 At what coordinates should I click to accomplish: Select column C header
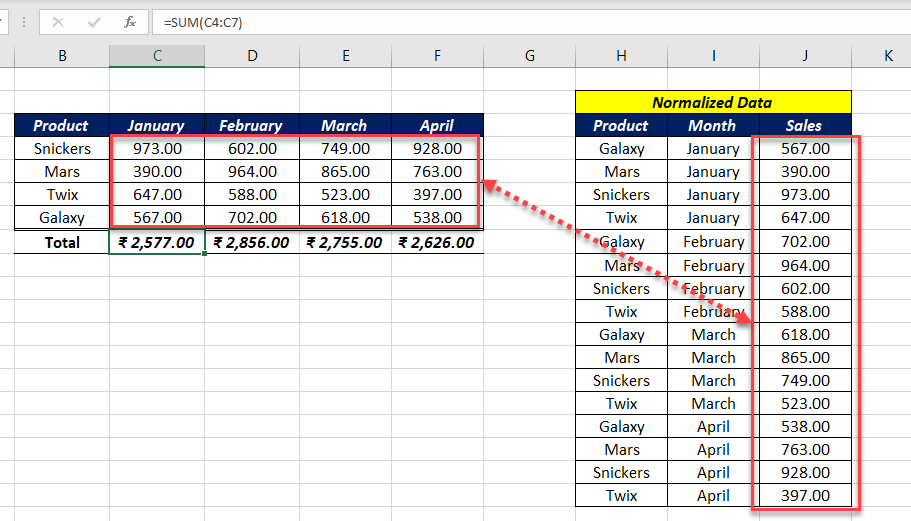click(157, 56)
